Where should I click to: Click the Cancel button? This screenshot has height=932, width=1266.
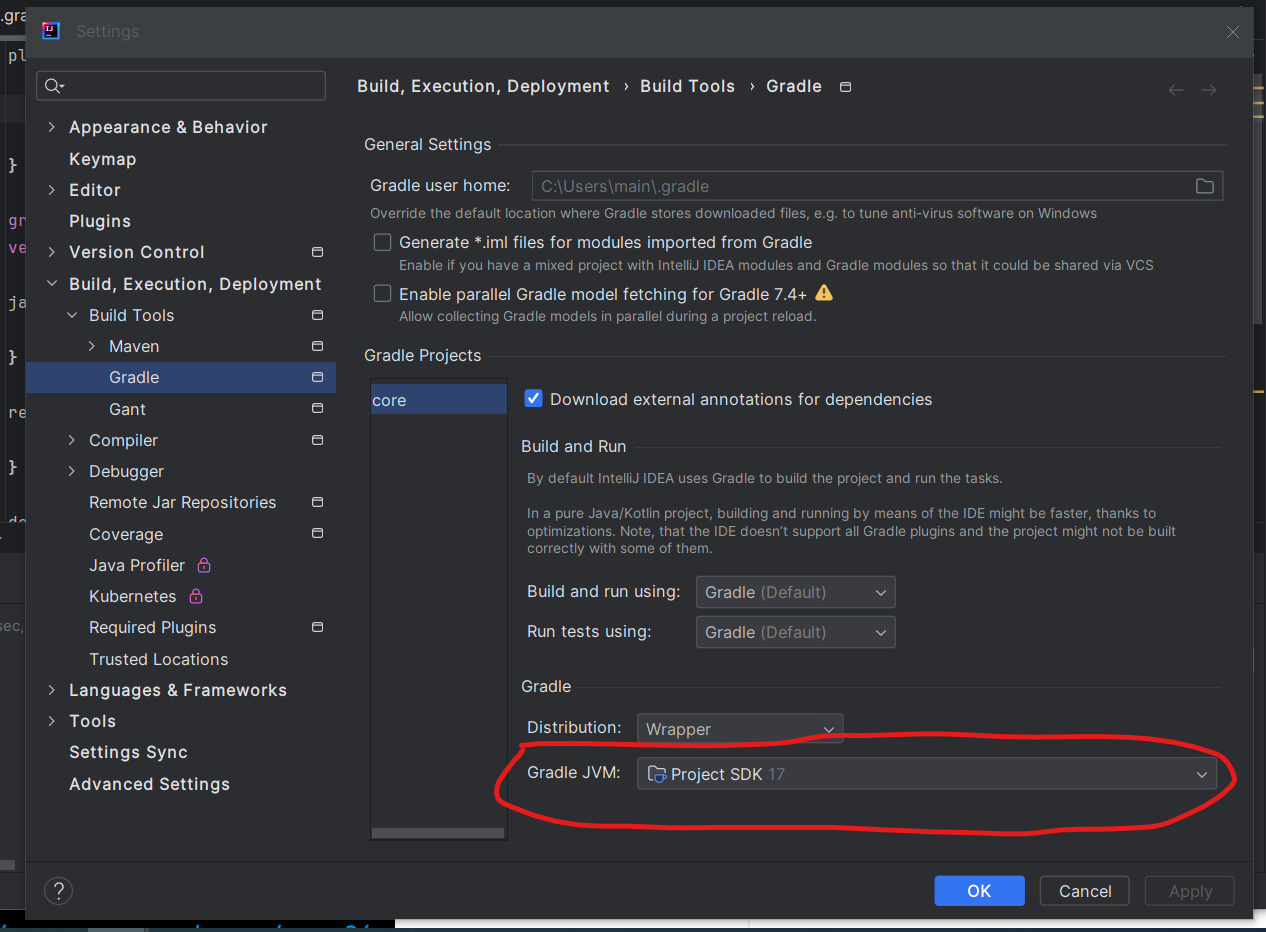(x=1085, y=891)
